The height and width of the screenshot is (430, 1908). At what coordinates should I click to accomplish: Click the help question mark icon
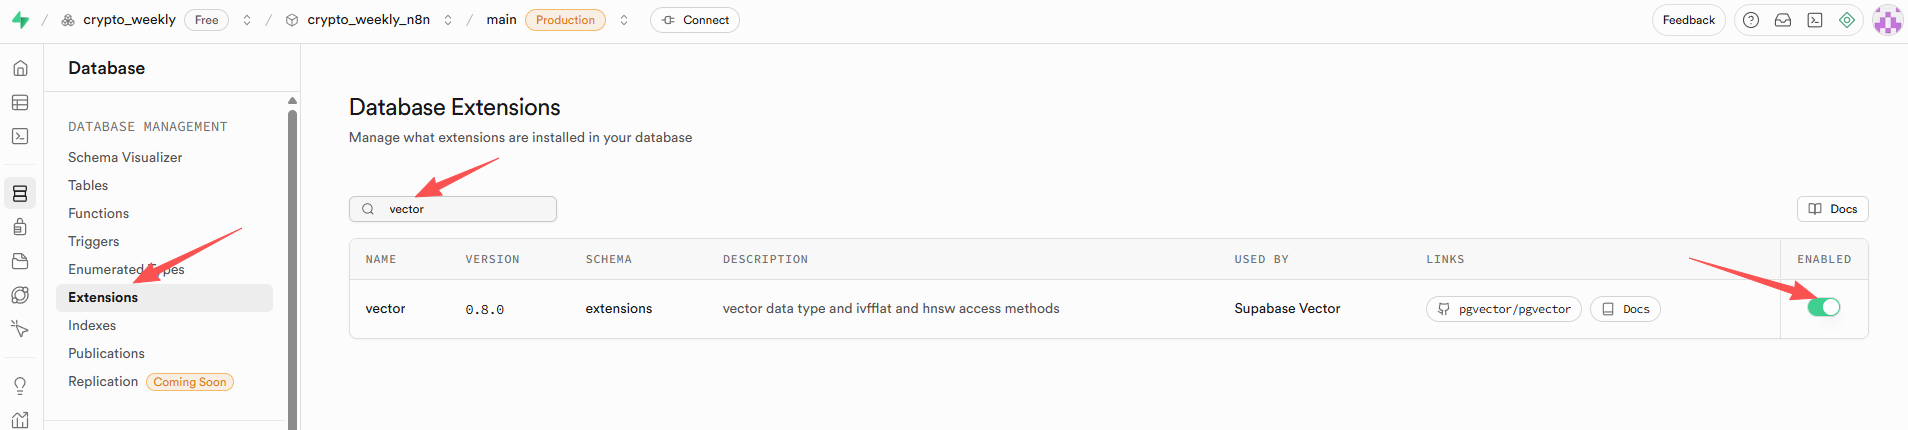1751,20
